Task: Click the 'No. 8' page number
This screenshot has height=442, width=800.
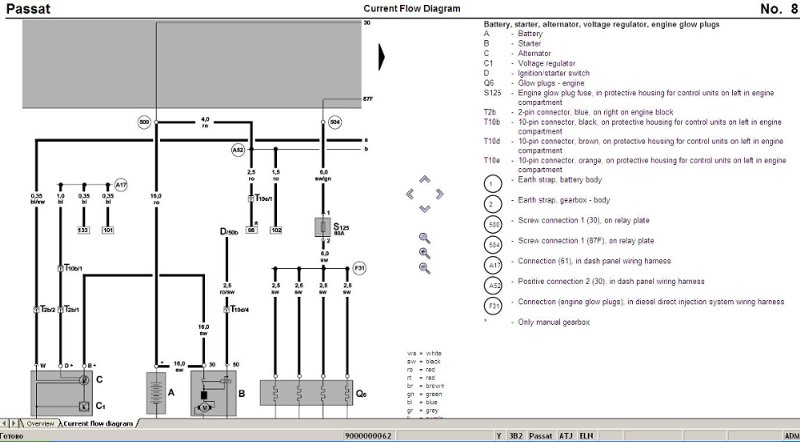Action: pos(779,9)
